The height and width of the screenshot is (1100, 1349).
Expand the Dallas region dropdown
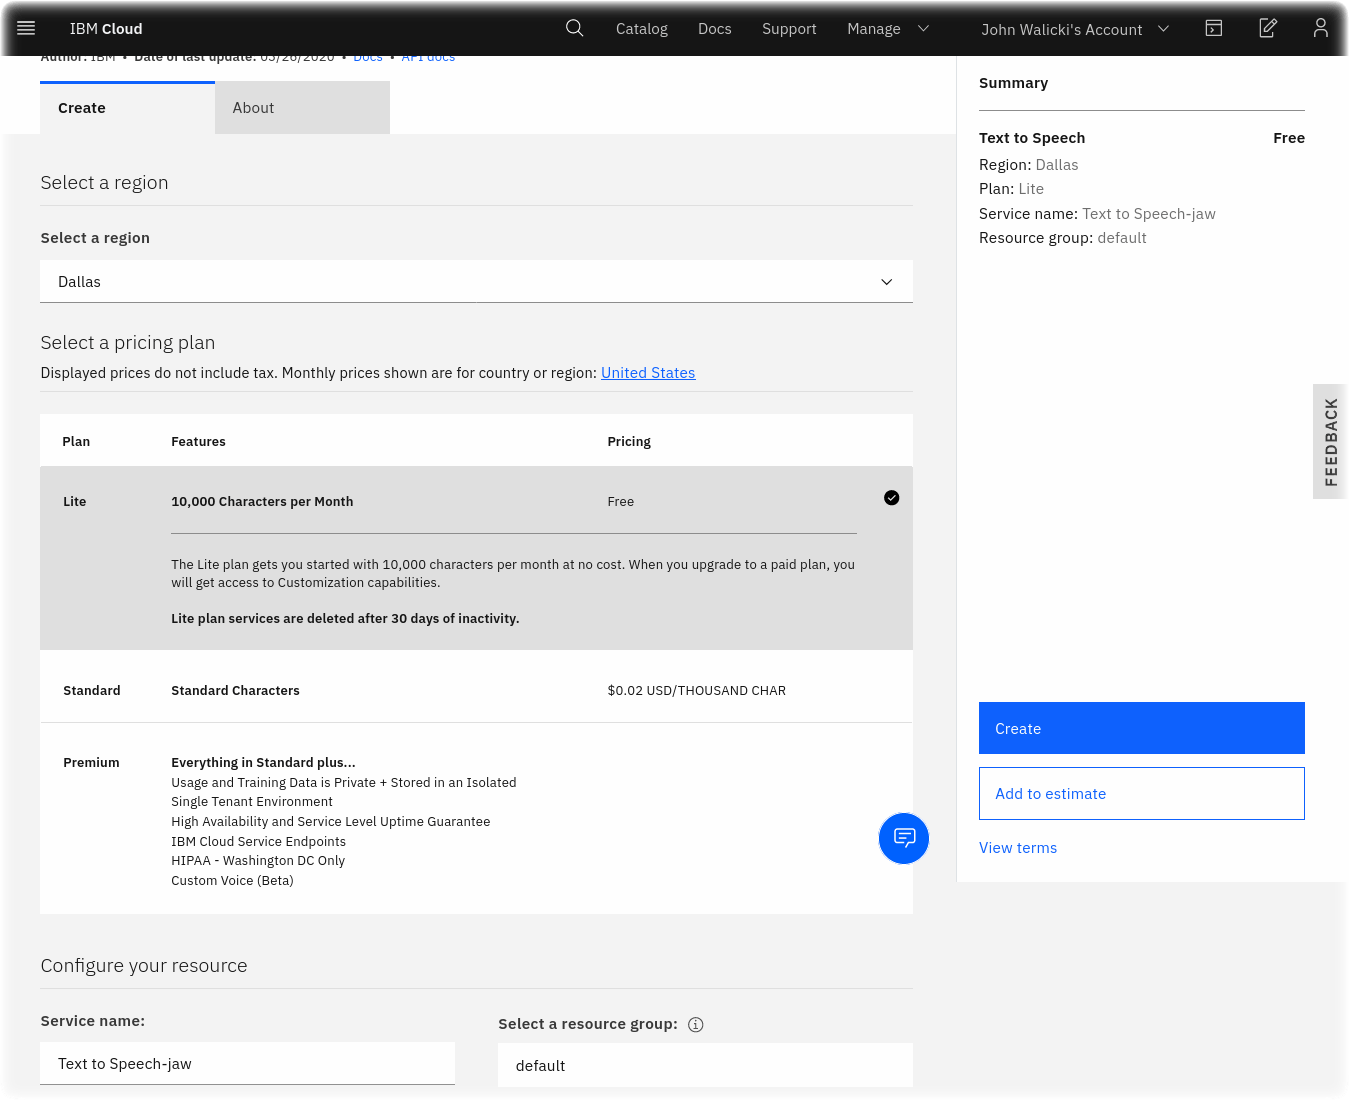click(x=476, y=282)
